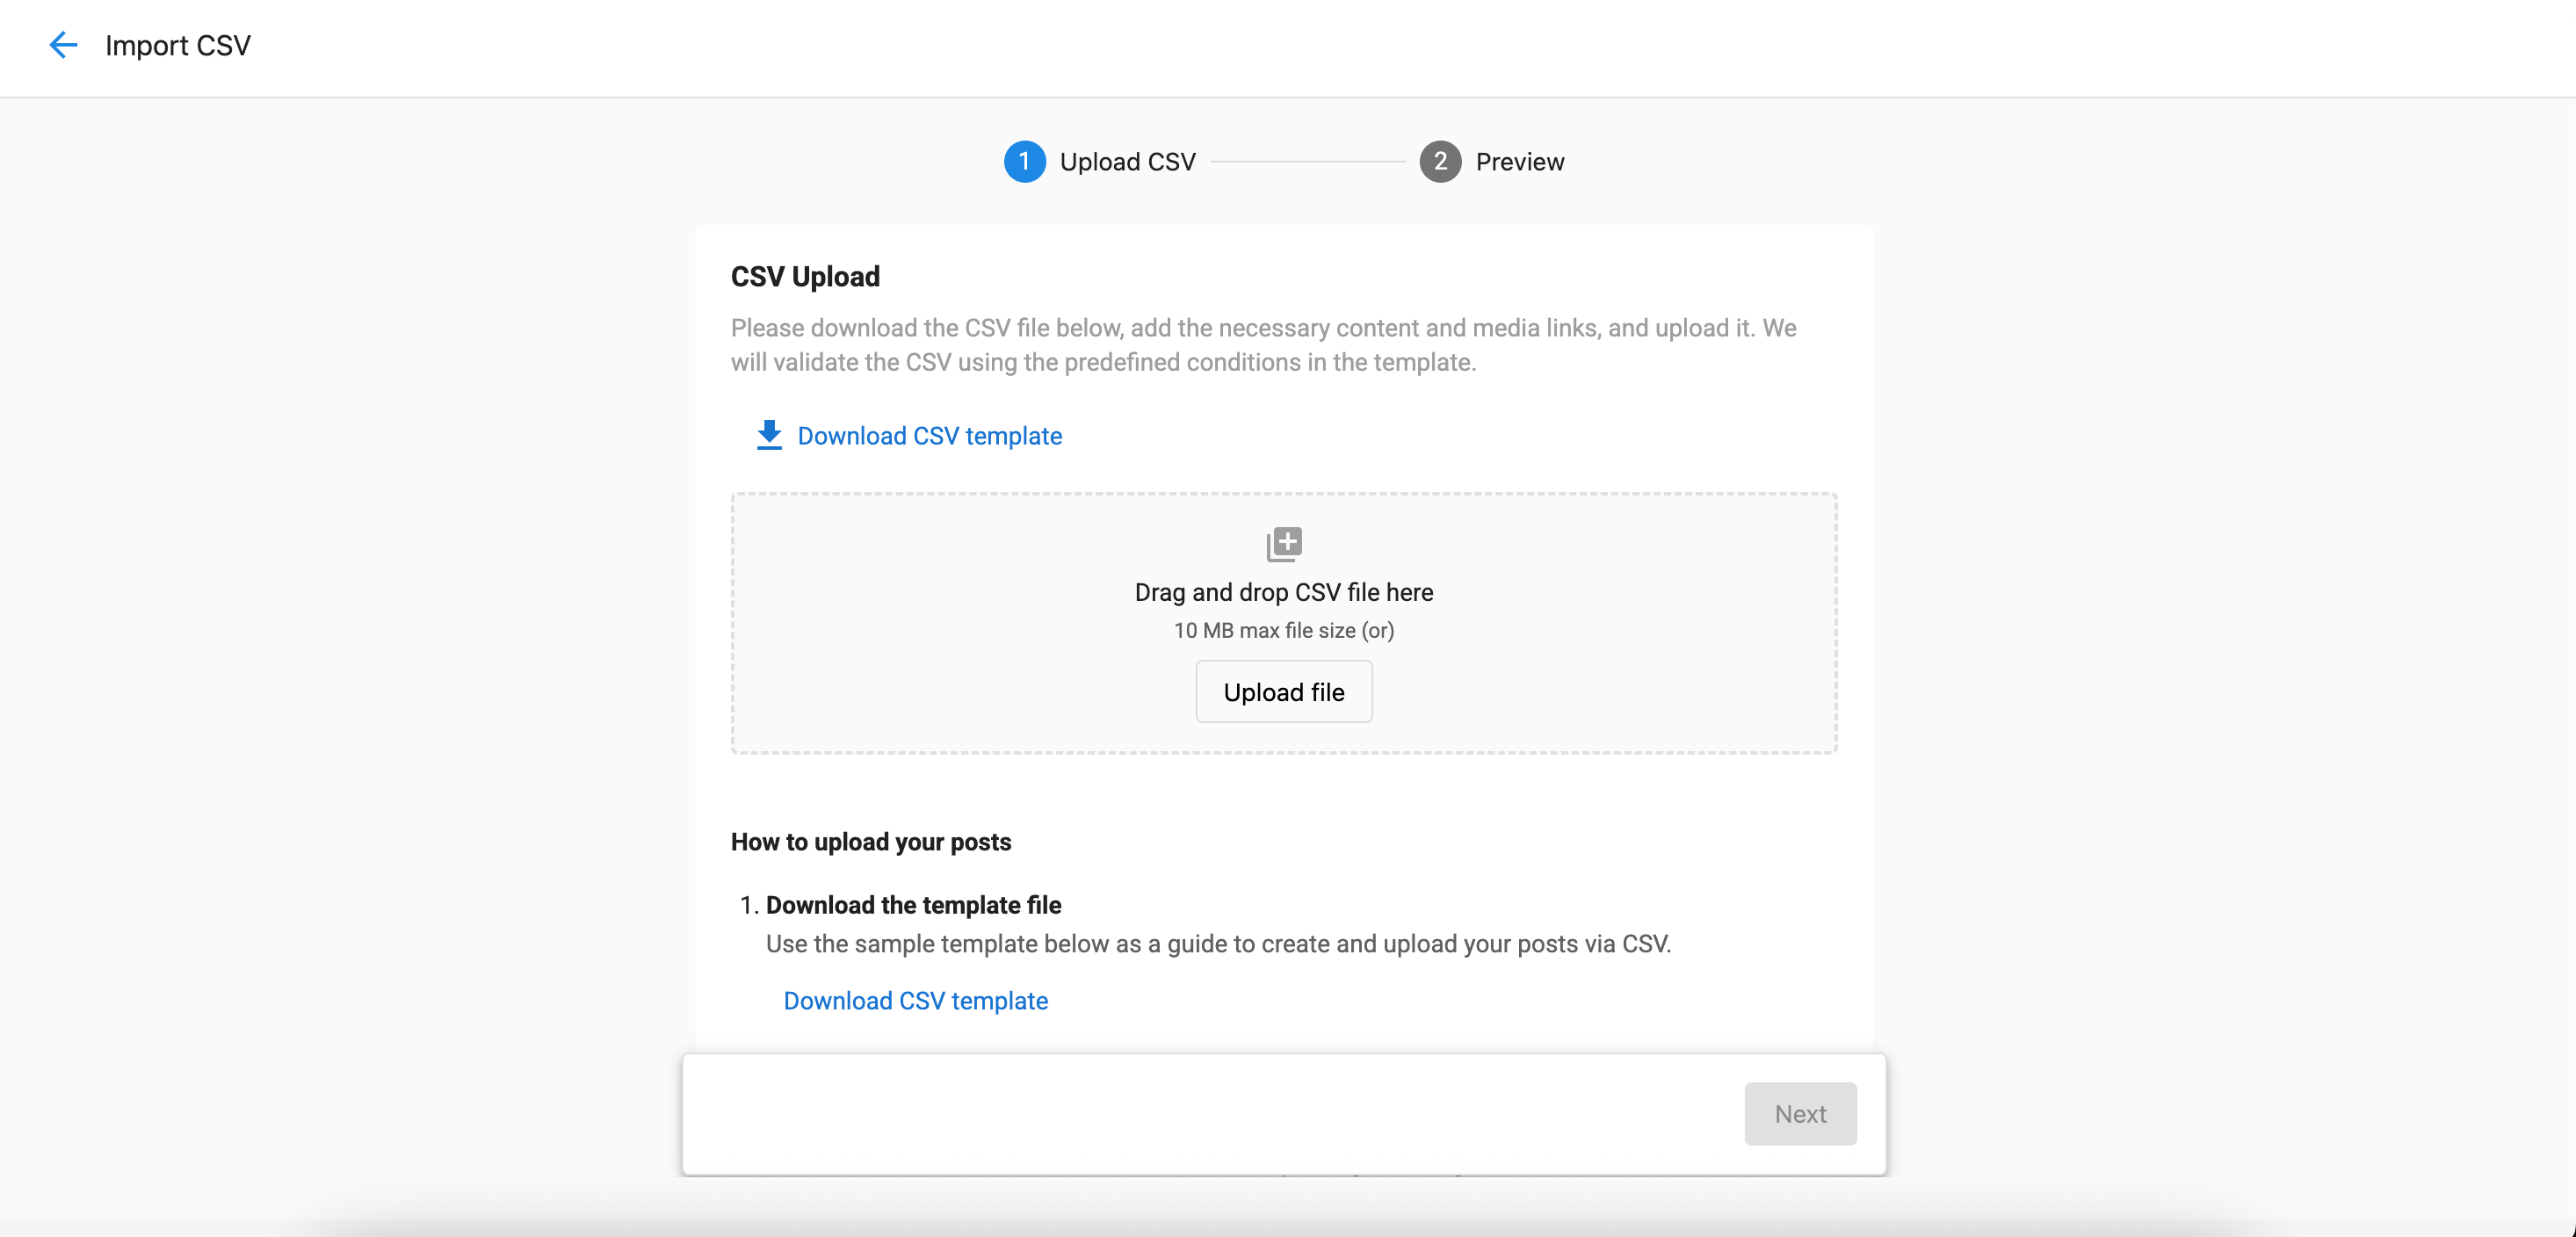This screenshot has height=1237, width=2576.
Task: Click the disabled Next button
Action: [x=1800, y=1114]
